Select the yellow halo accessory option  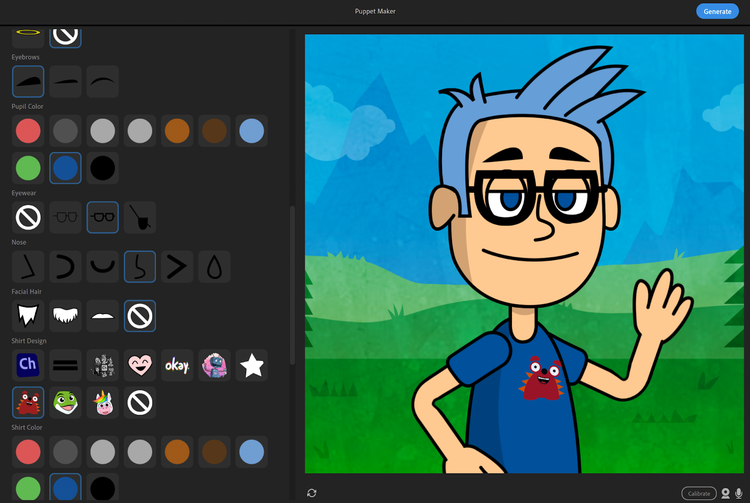click(28, 33)
